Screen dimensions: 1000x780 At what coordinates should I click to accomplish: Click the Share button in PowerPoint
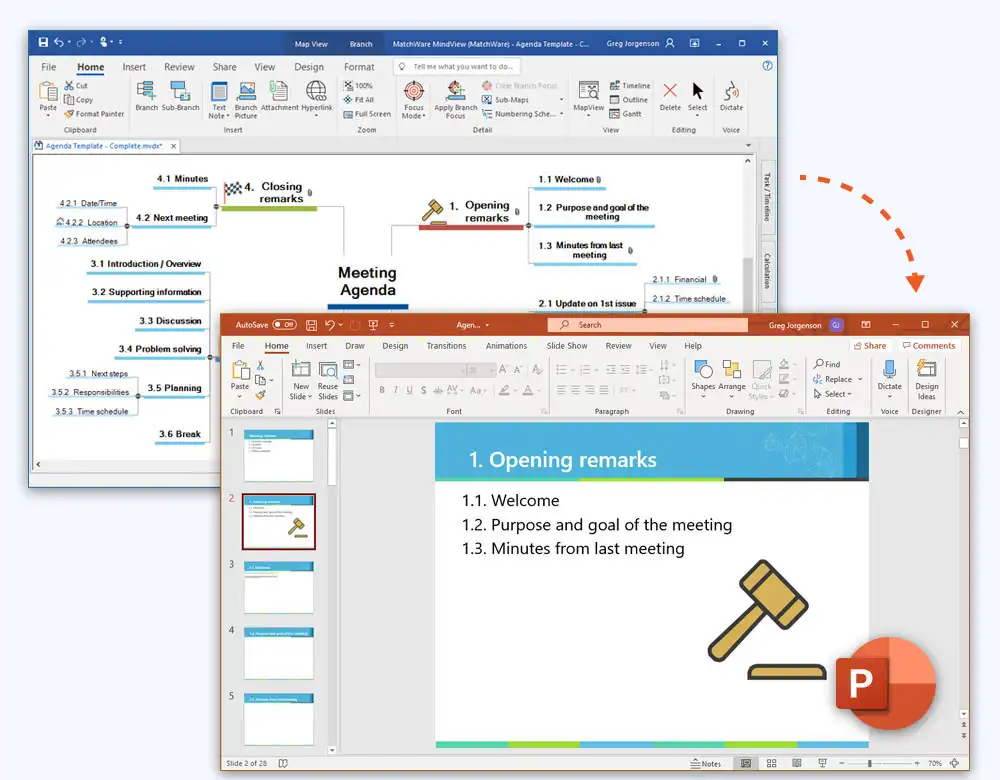point(869,345)
